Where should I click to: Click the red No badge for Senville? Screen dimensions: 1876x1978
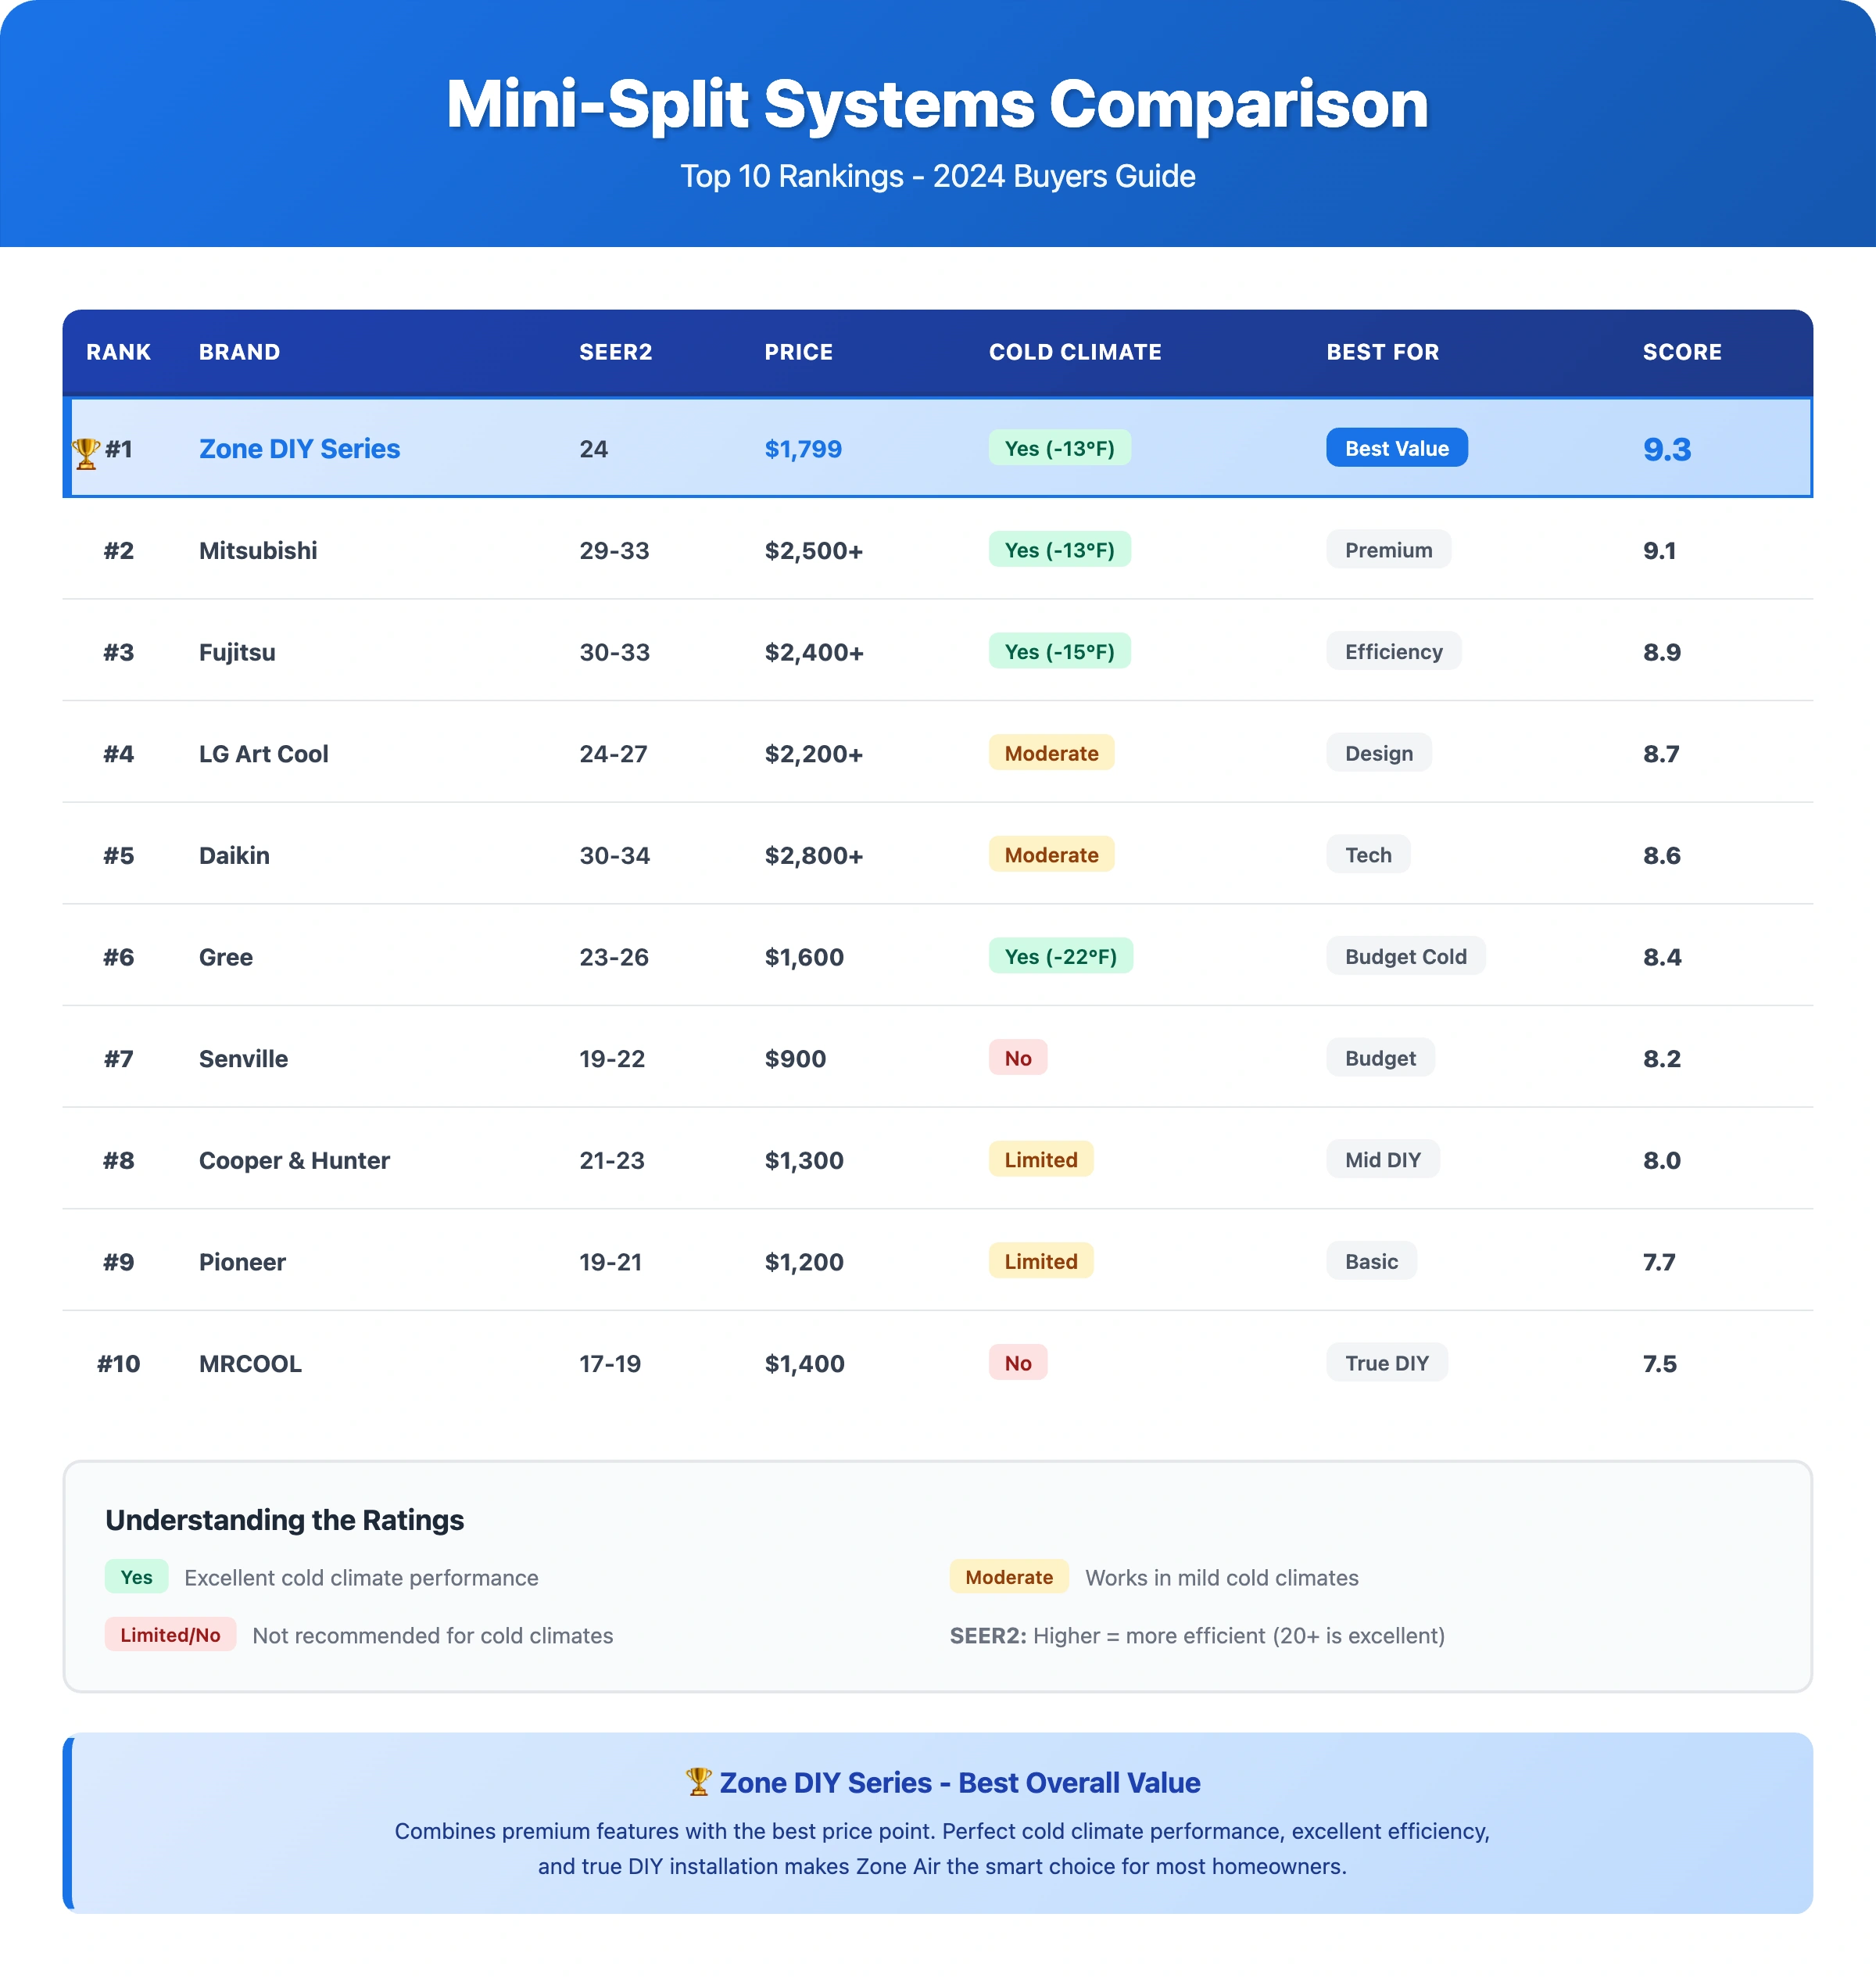(1017, 1058)
